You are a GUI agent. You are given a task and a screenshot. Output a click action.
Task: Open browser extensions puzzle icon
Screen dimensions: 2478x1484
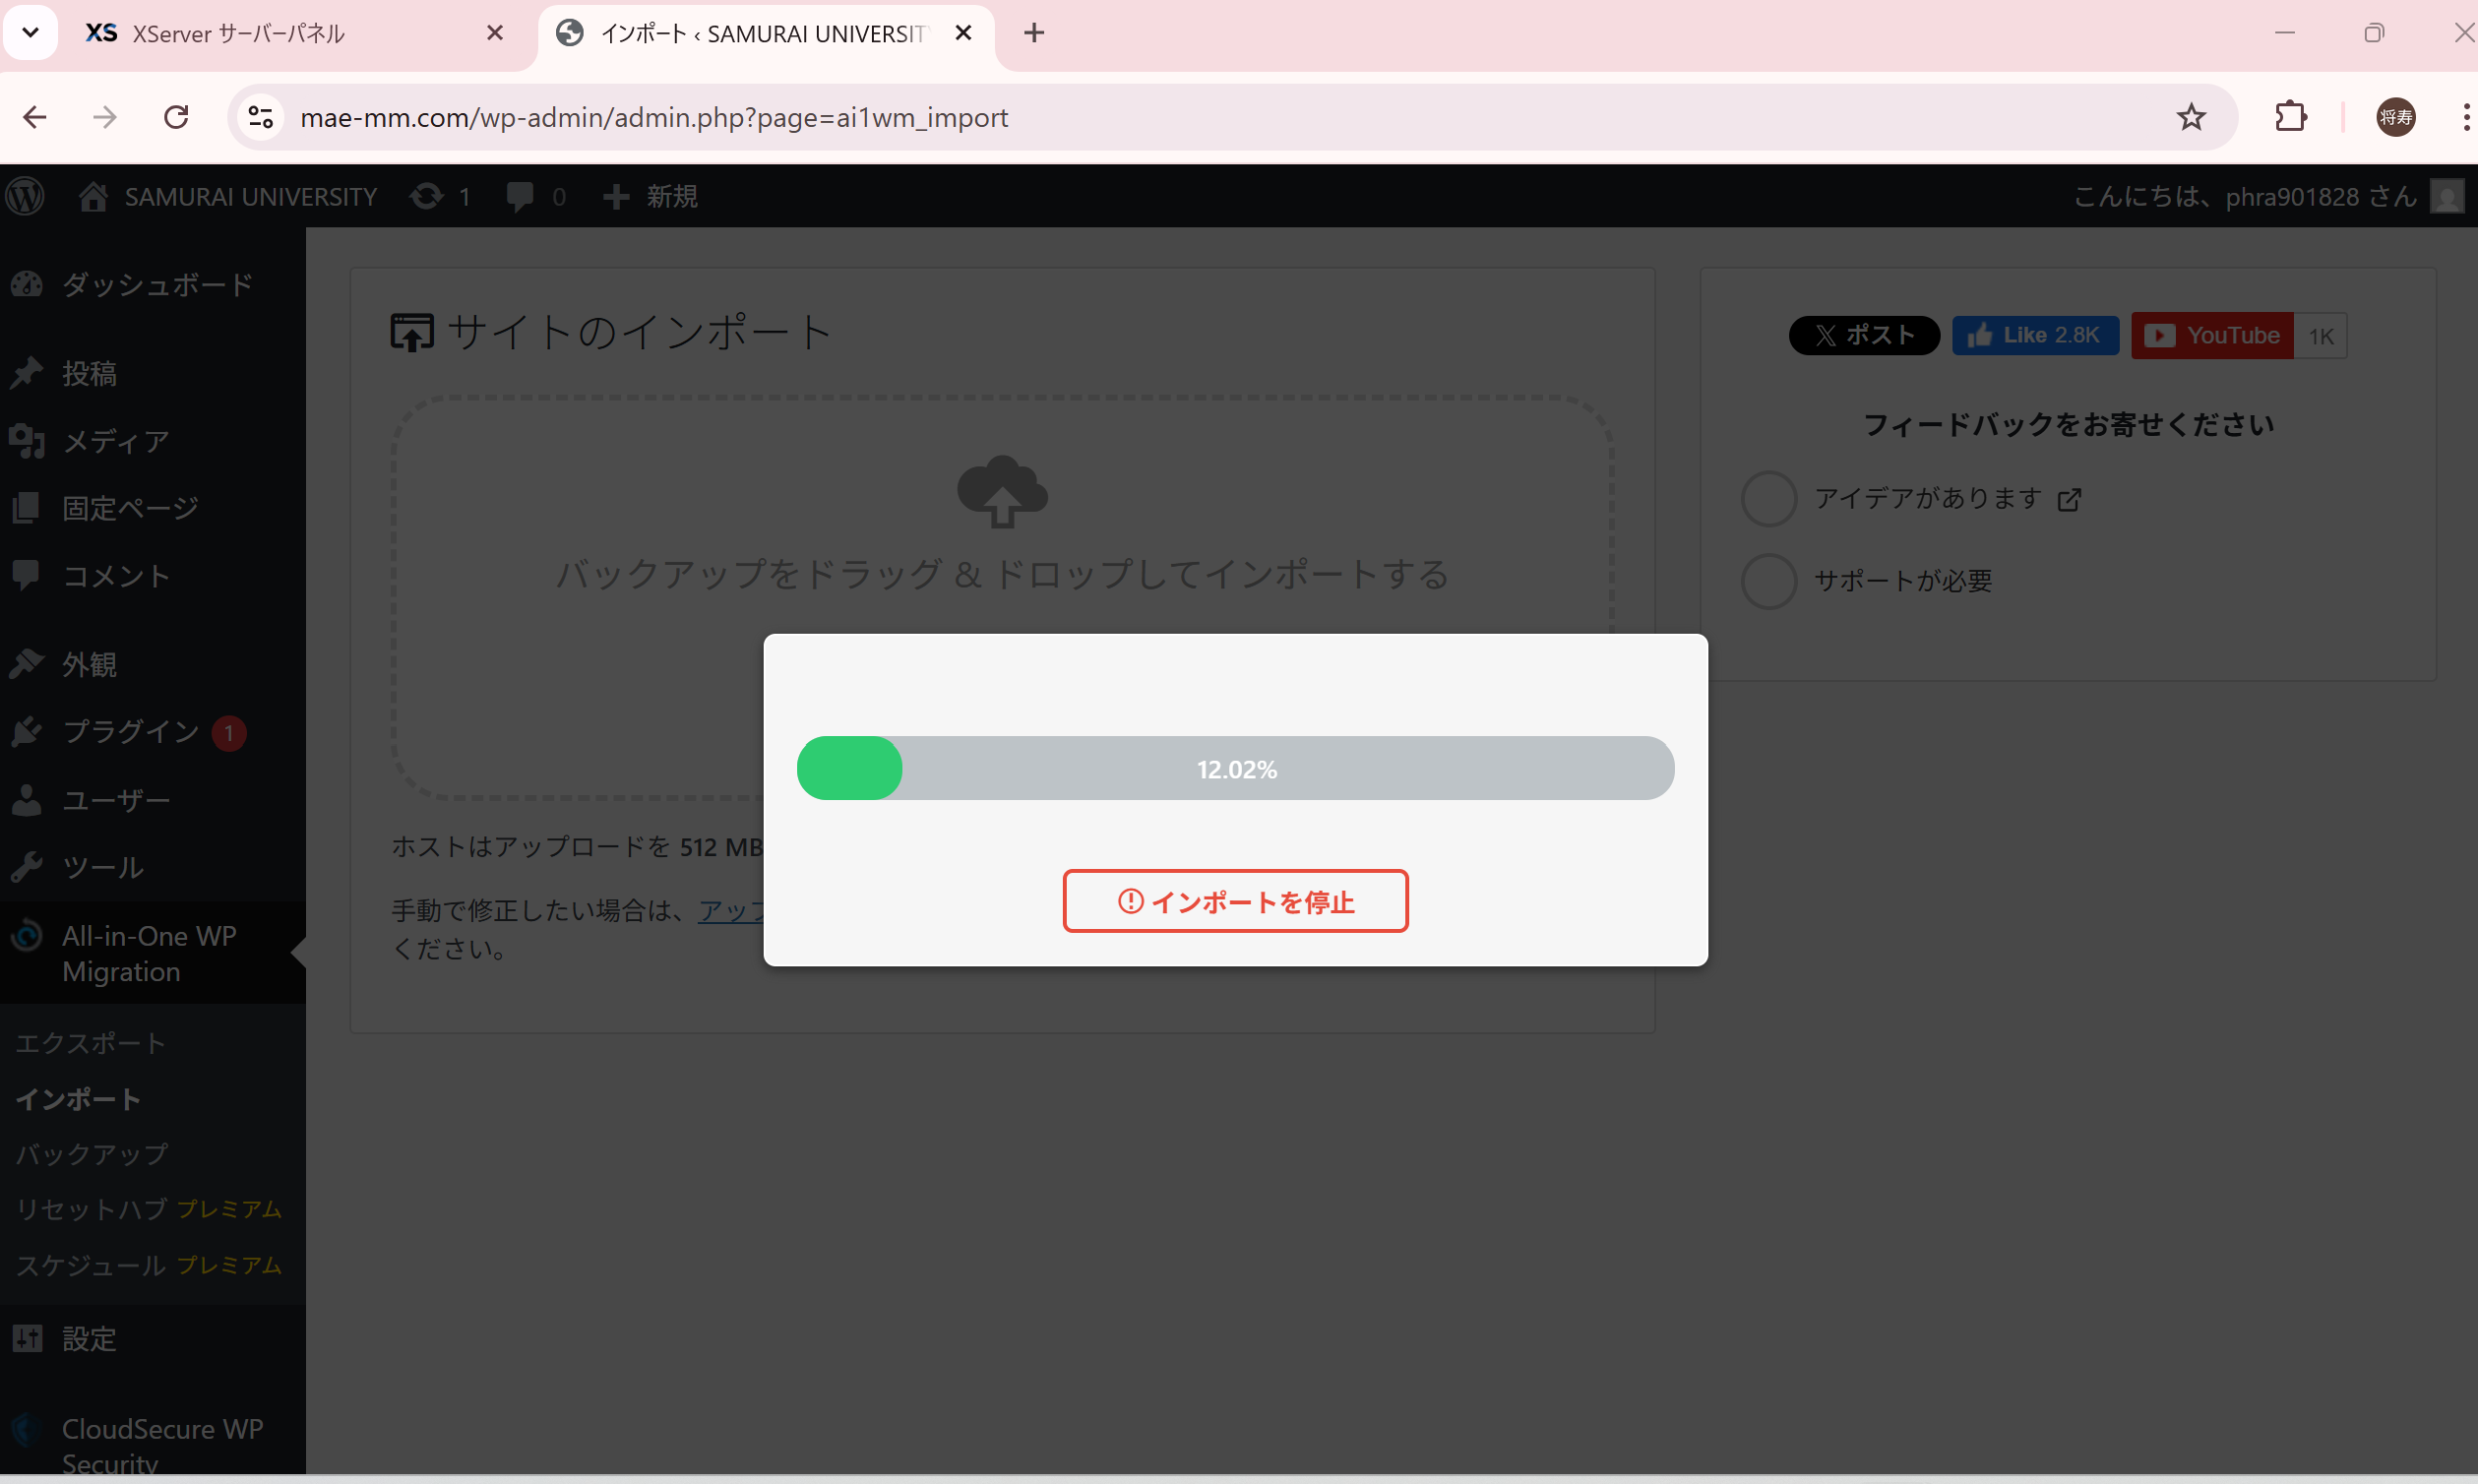(2290, 117)
